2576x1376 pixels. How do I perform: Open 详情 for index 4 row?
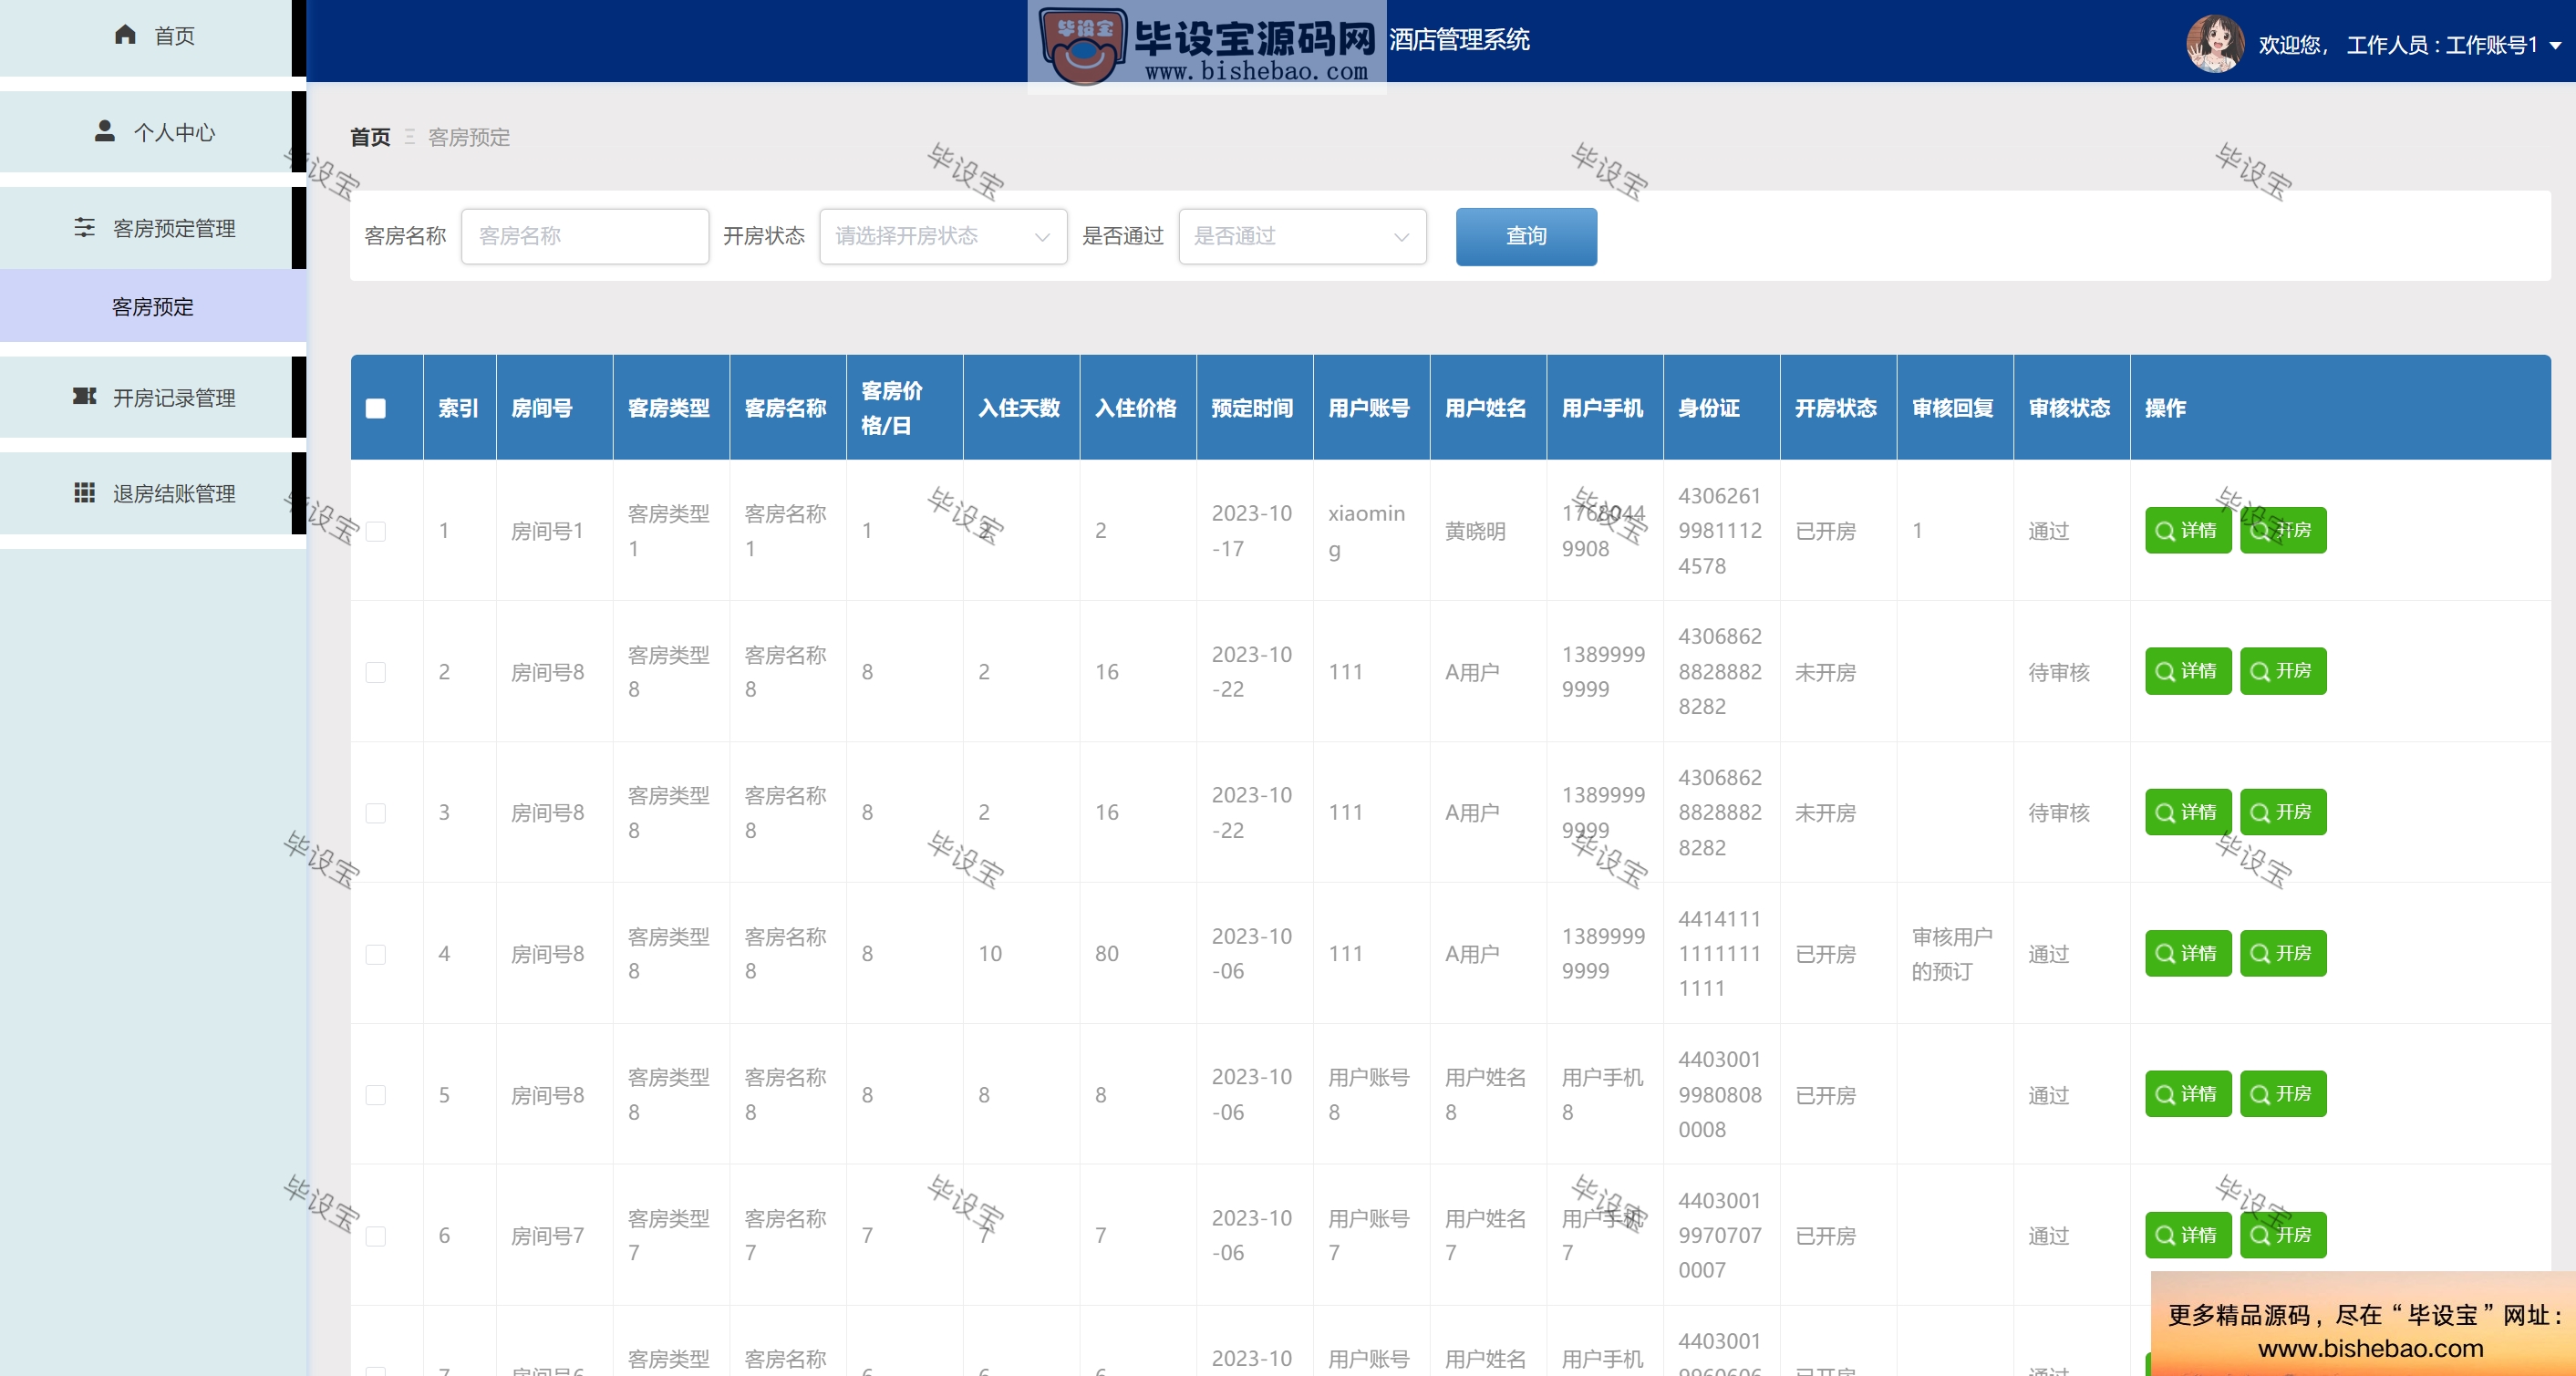tap(2187, 953)
